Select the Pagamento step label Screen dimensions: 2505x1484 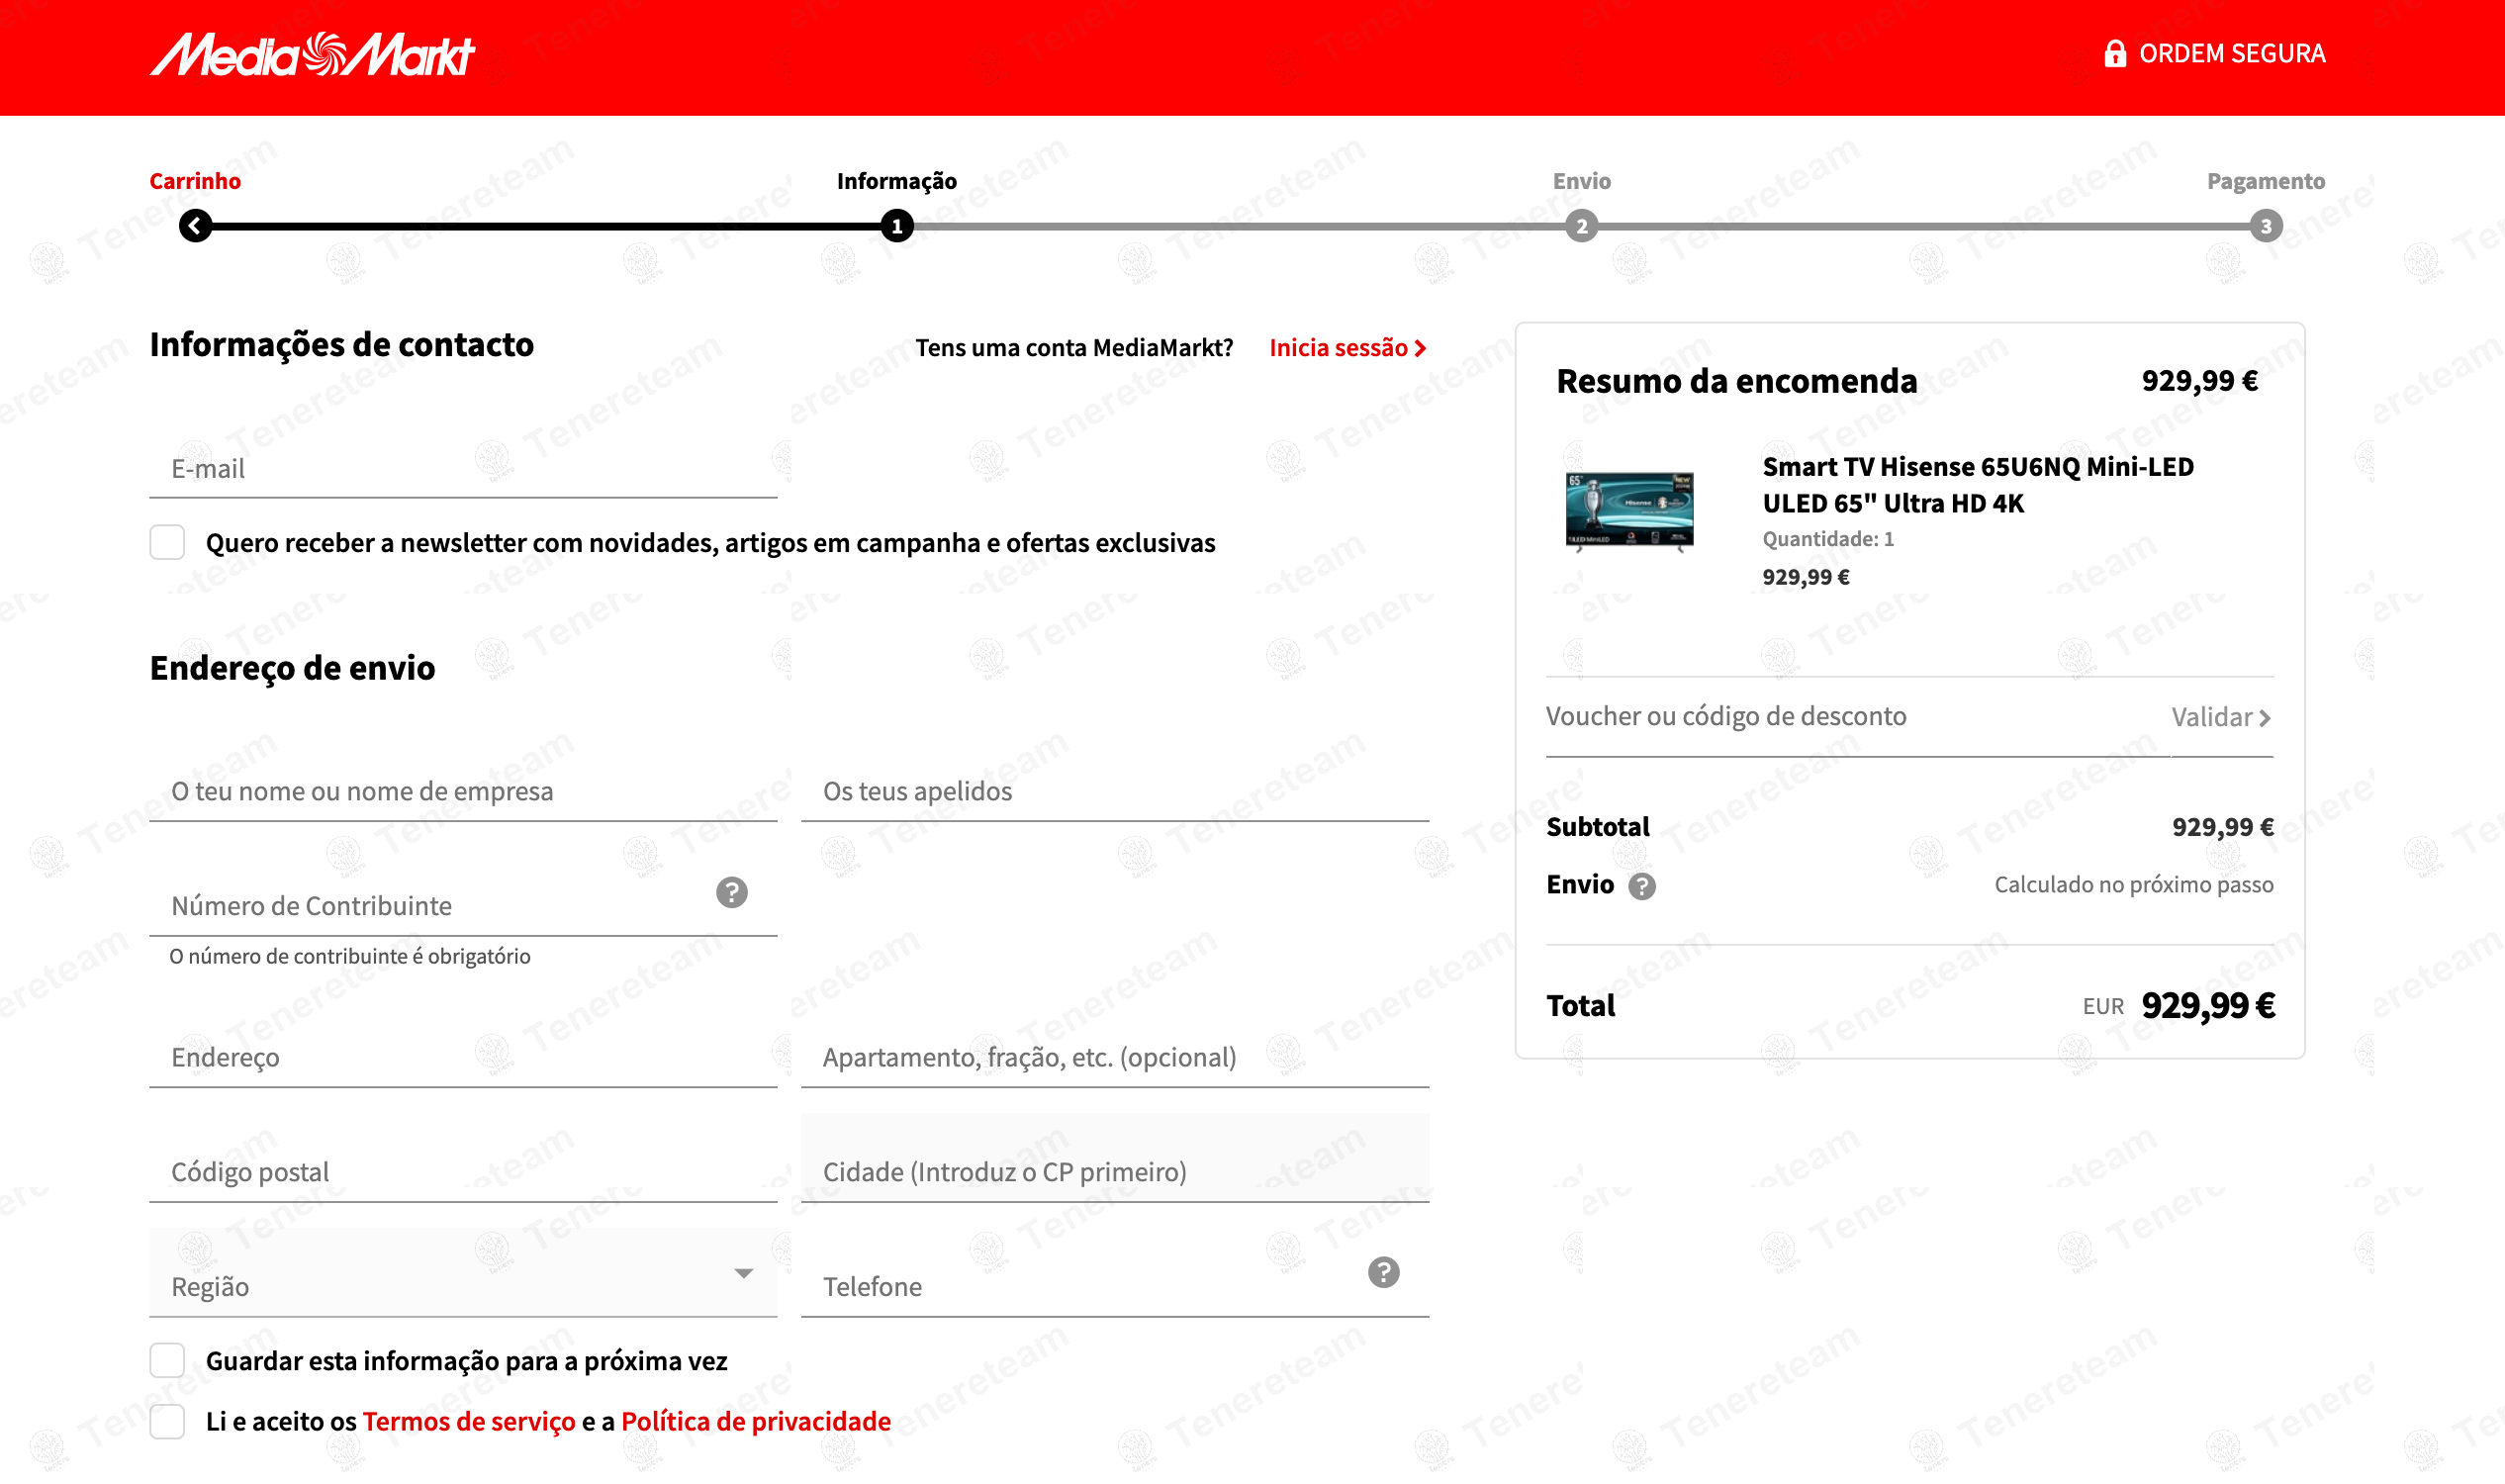(2265, 181)
